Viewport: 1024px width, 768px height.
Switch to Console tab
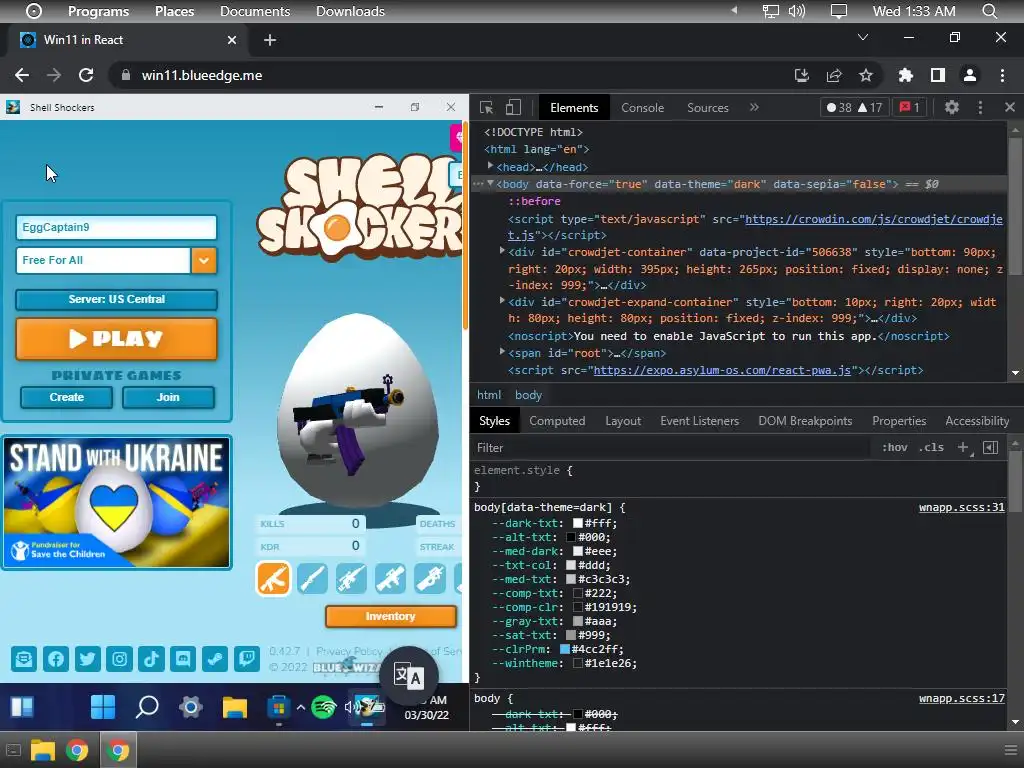642,108
